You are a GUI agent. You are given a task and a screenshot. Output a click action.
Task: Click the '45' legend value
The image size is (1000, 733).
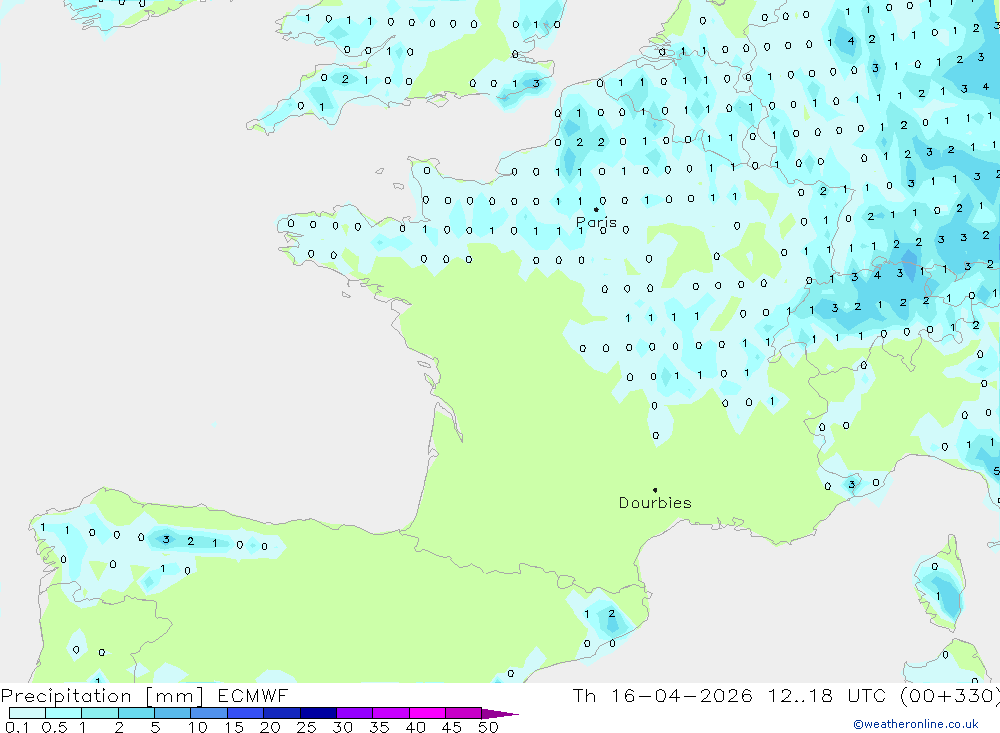[452, 727]
